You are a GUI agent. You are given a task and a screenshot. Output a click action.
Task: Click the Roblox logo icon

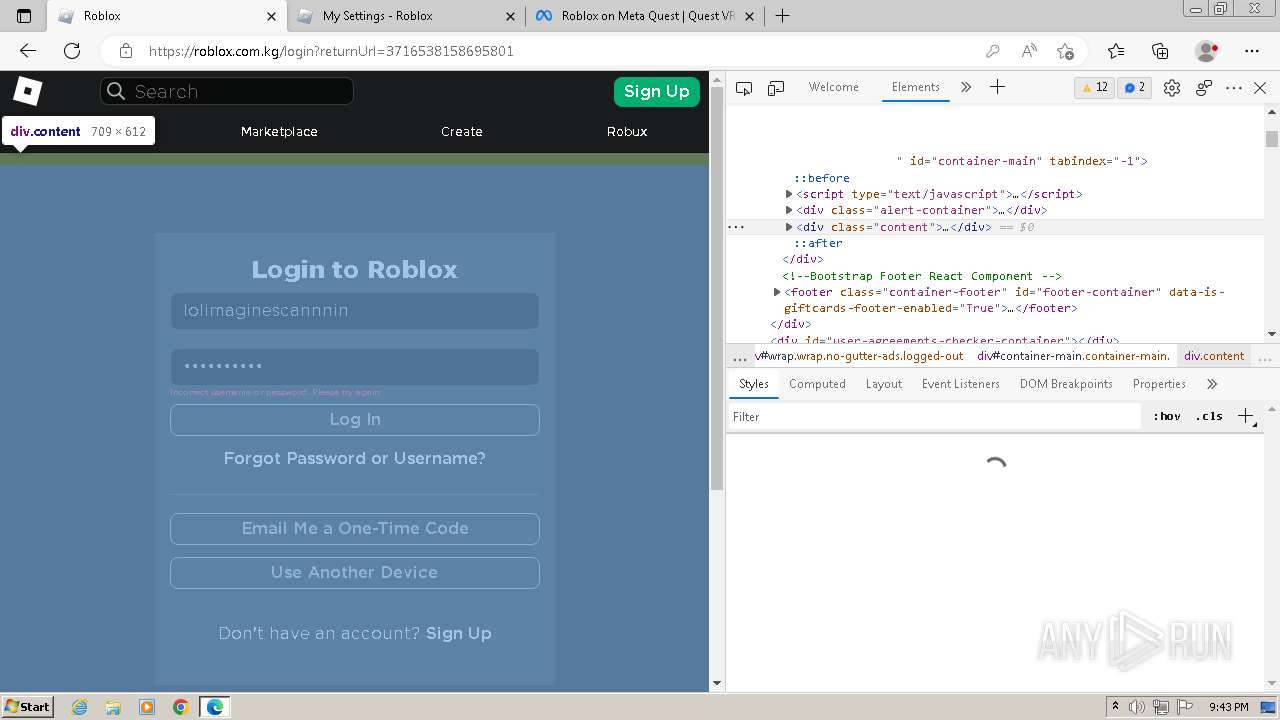click(x=27, y=91)
